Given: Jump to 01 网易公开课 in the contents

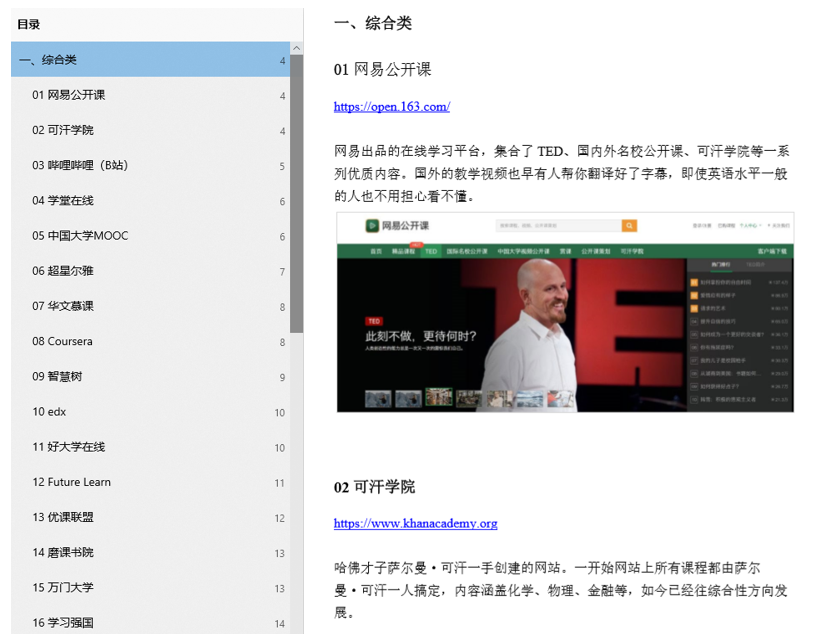Looking at the screenshot, I should [x=150, y=95].
